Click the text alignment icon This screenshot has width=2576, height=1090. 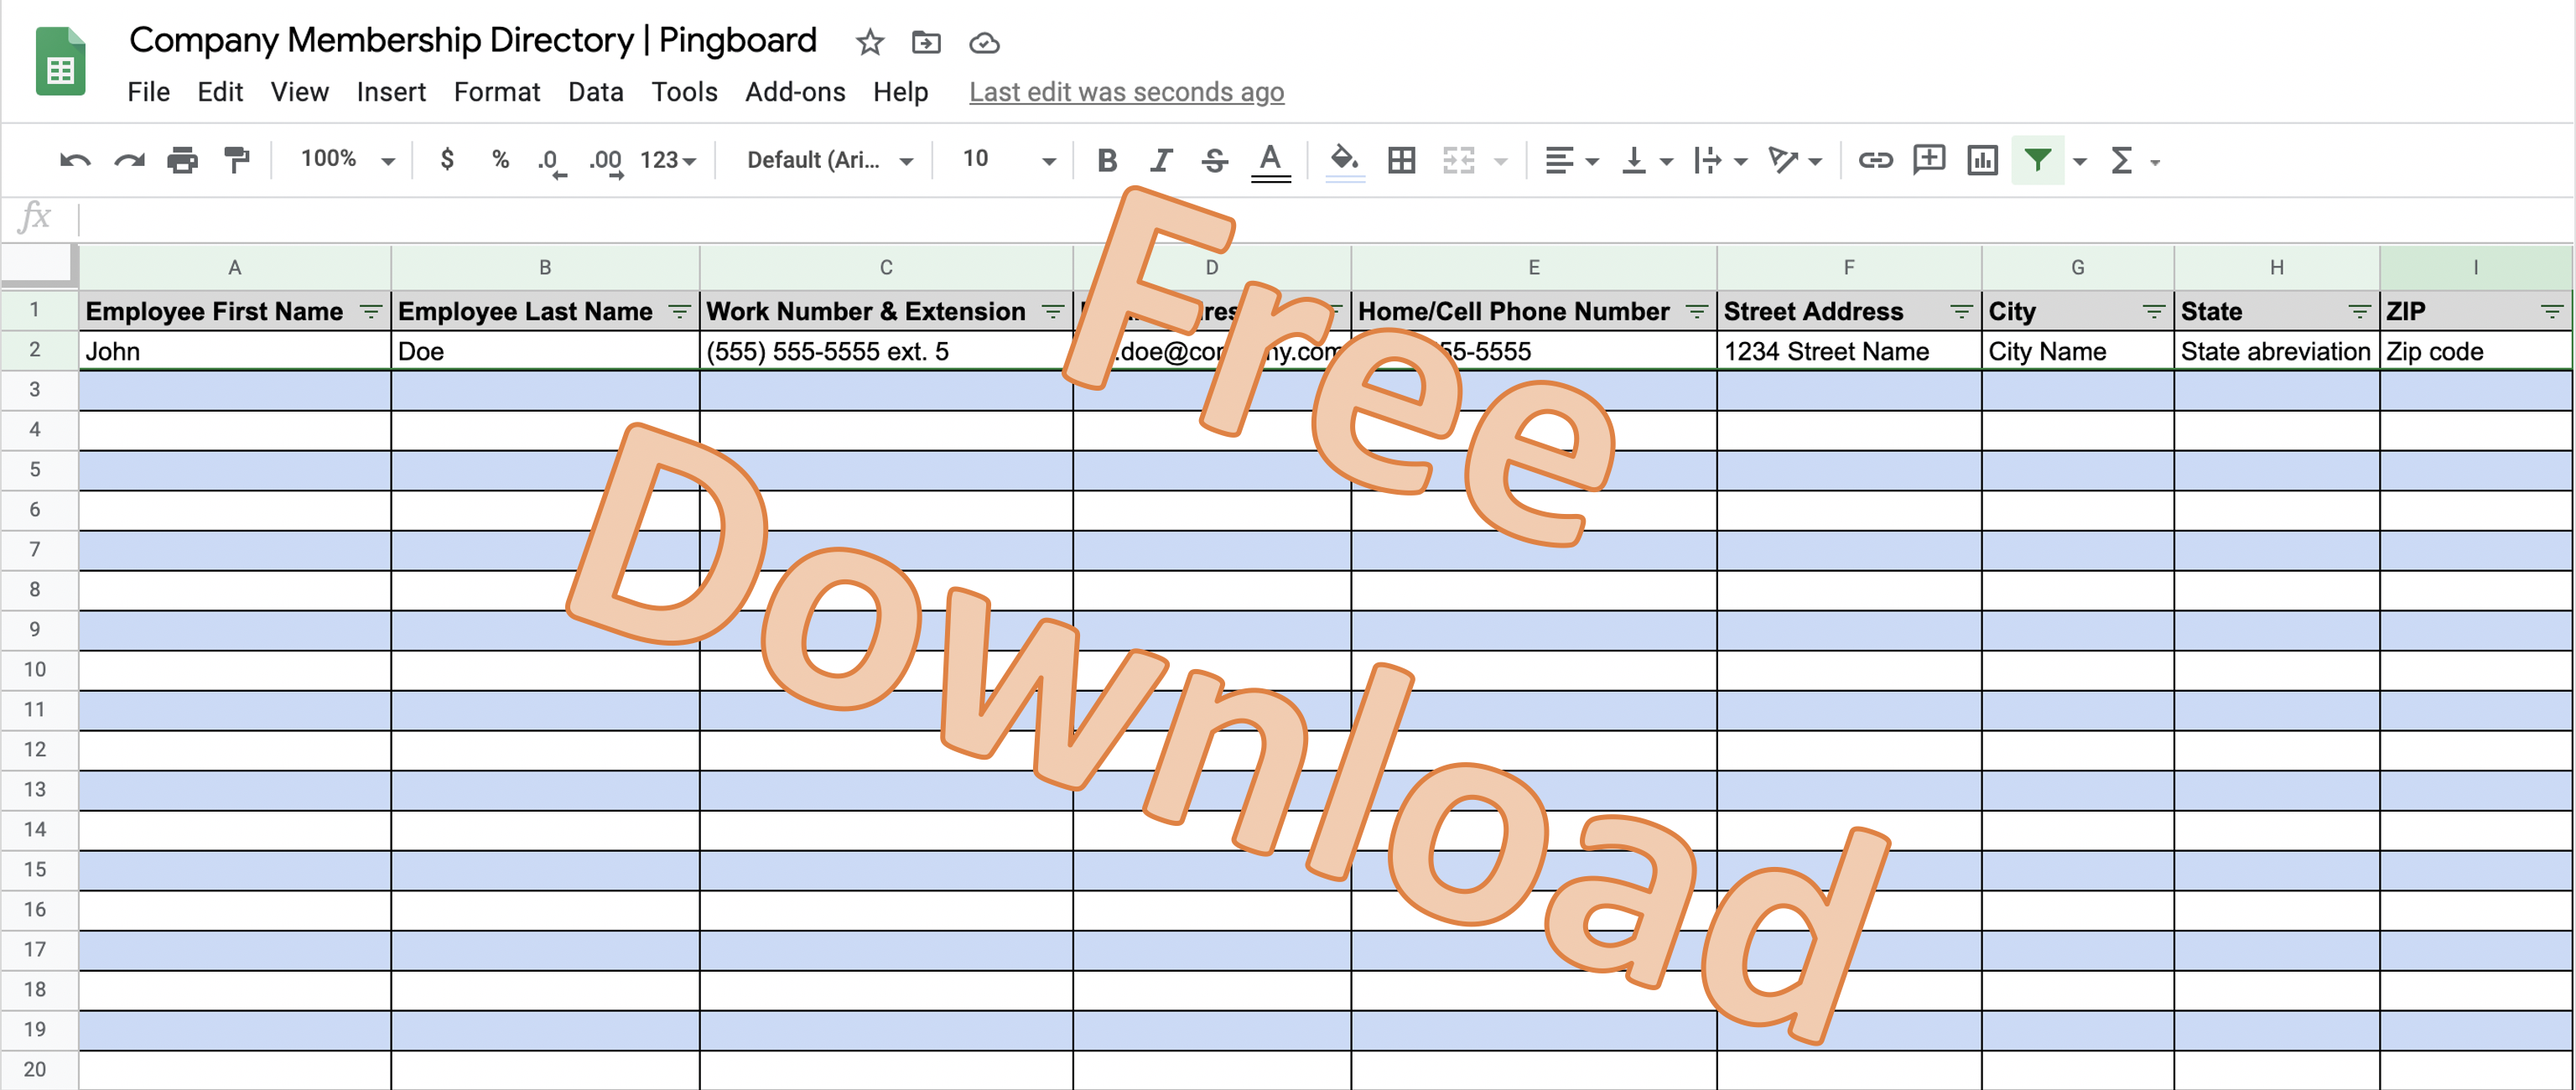pos(1555,159)
